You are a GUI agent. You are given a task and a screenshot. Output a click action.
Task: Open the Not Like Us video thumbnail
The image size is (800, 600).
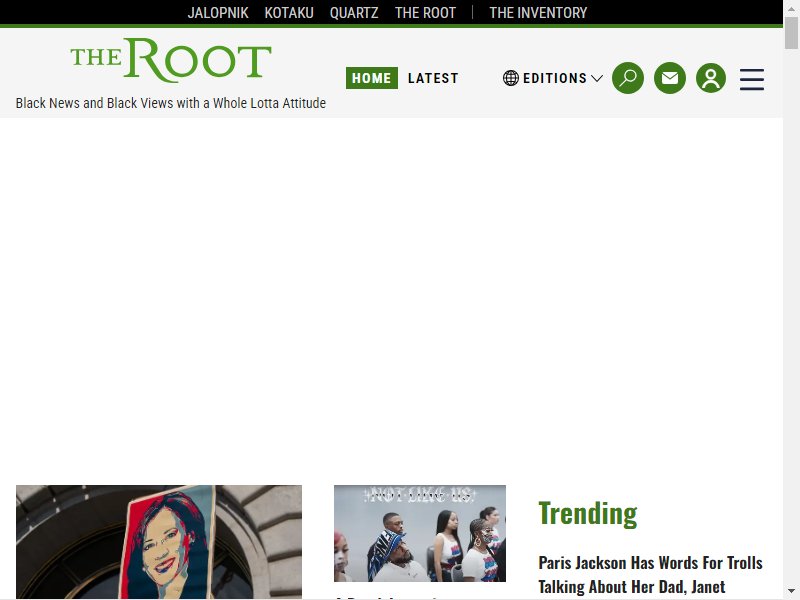point(420,533)
